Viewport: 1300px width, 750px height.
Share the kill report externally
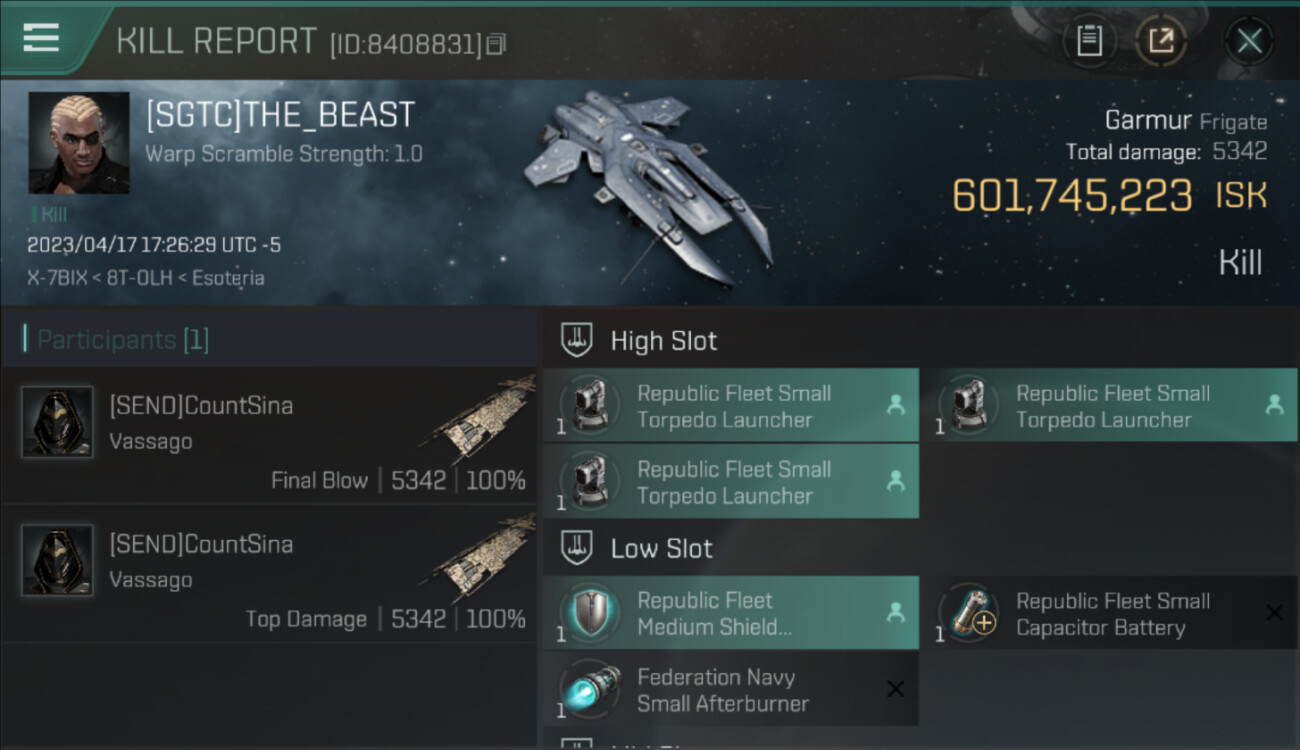(x=1161, y=41)
